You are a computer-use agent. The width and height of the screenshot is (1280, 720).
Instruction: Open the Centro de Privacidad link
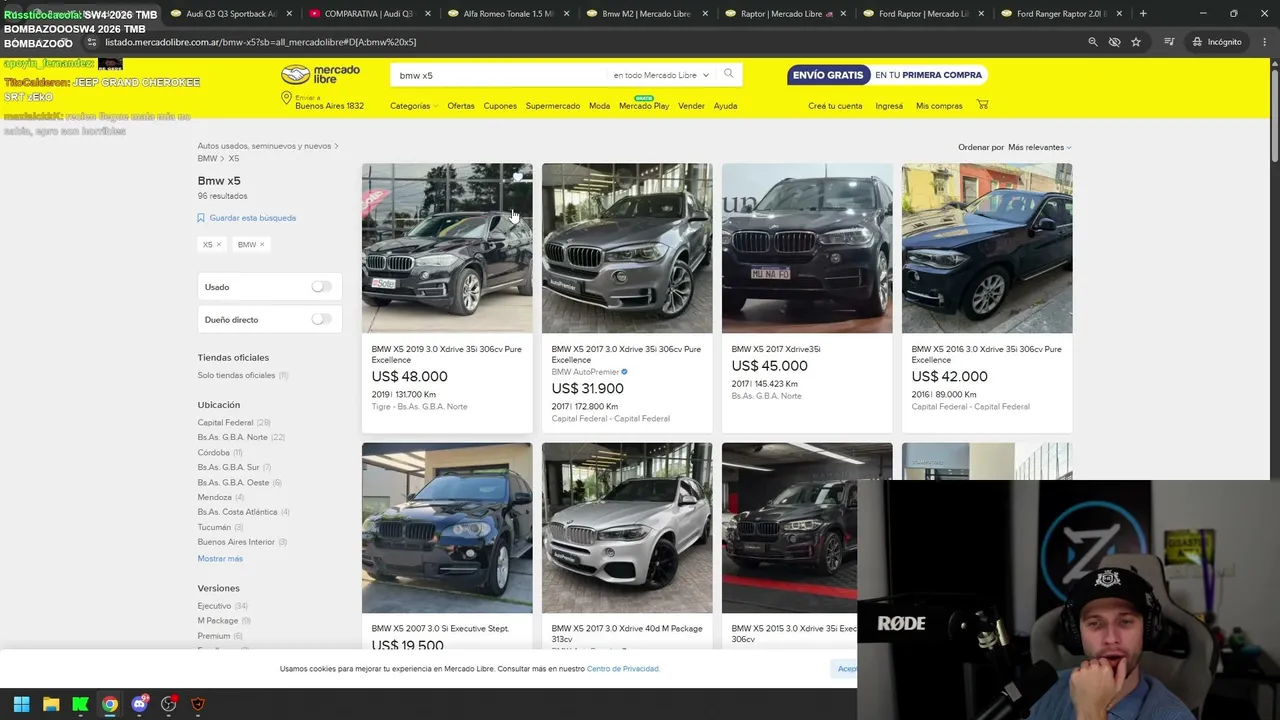pyautogui.click(x=623, y=669)
